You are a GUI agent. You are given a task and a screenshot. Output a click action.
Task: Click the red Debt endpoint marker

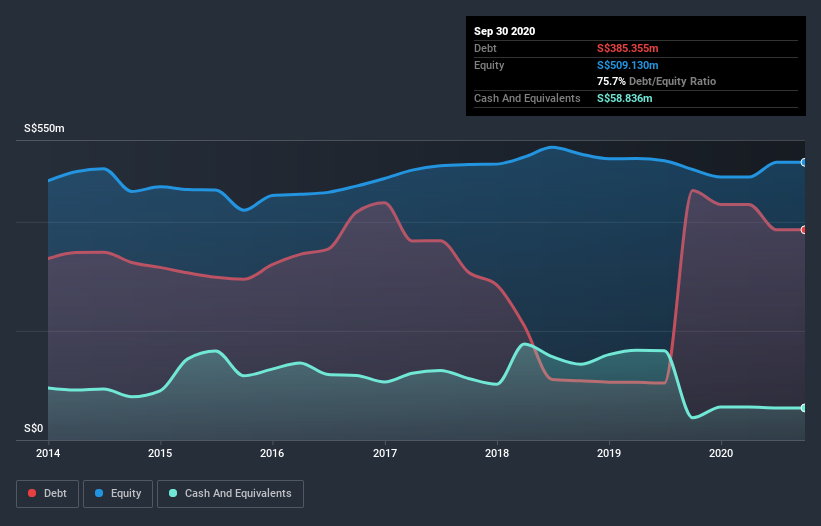pyautogui.click(x=804, y=230)
